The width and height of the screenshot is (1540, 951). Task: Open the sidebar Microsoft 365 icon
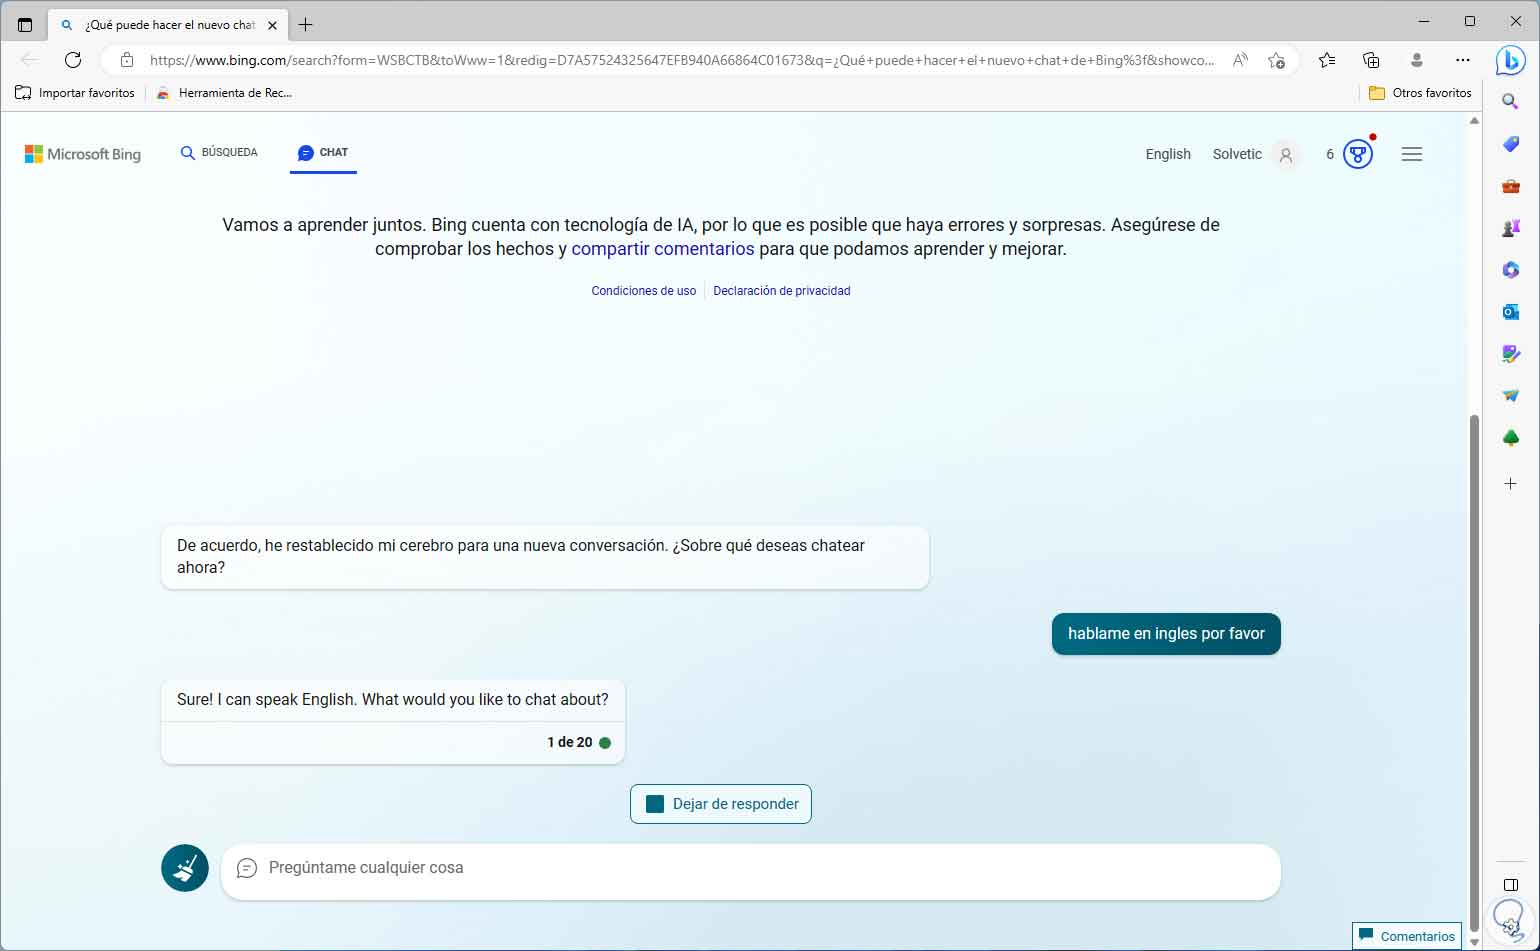coord(1511,270)
